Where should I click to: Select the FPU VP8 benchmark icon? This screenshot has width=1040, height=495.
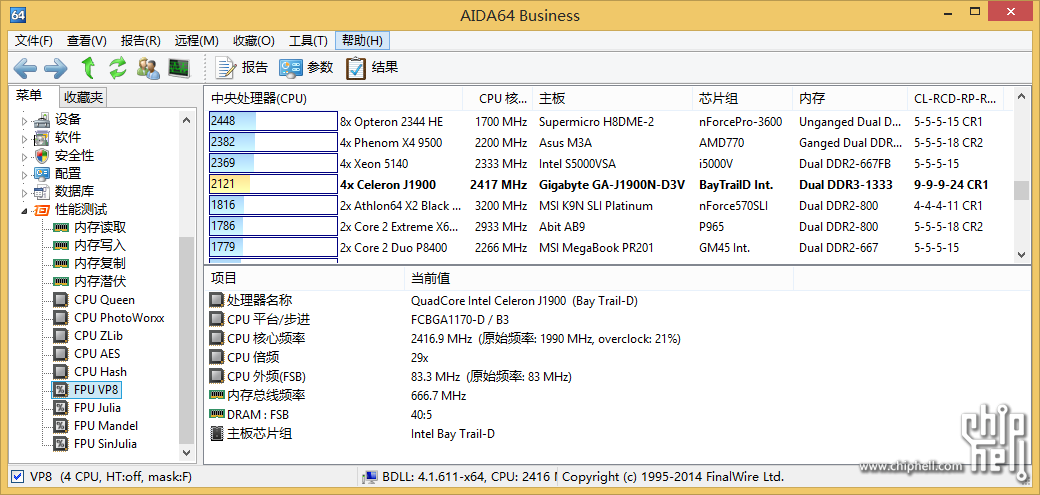pos(60,389)
